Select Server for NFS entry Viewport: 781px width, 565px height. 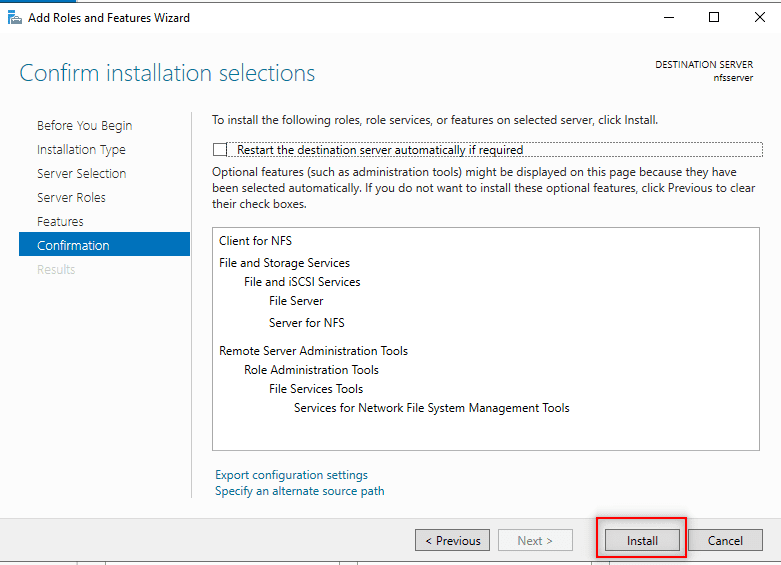coord(306,323)
